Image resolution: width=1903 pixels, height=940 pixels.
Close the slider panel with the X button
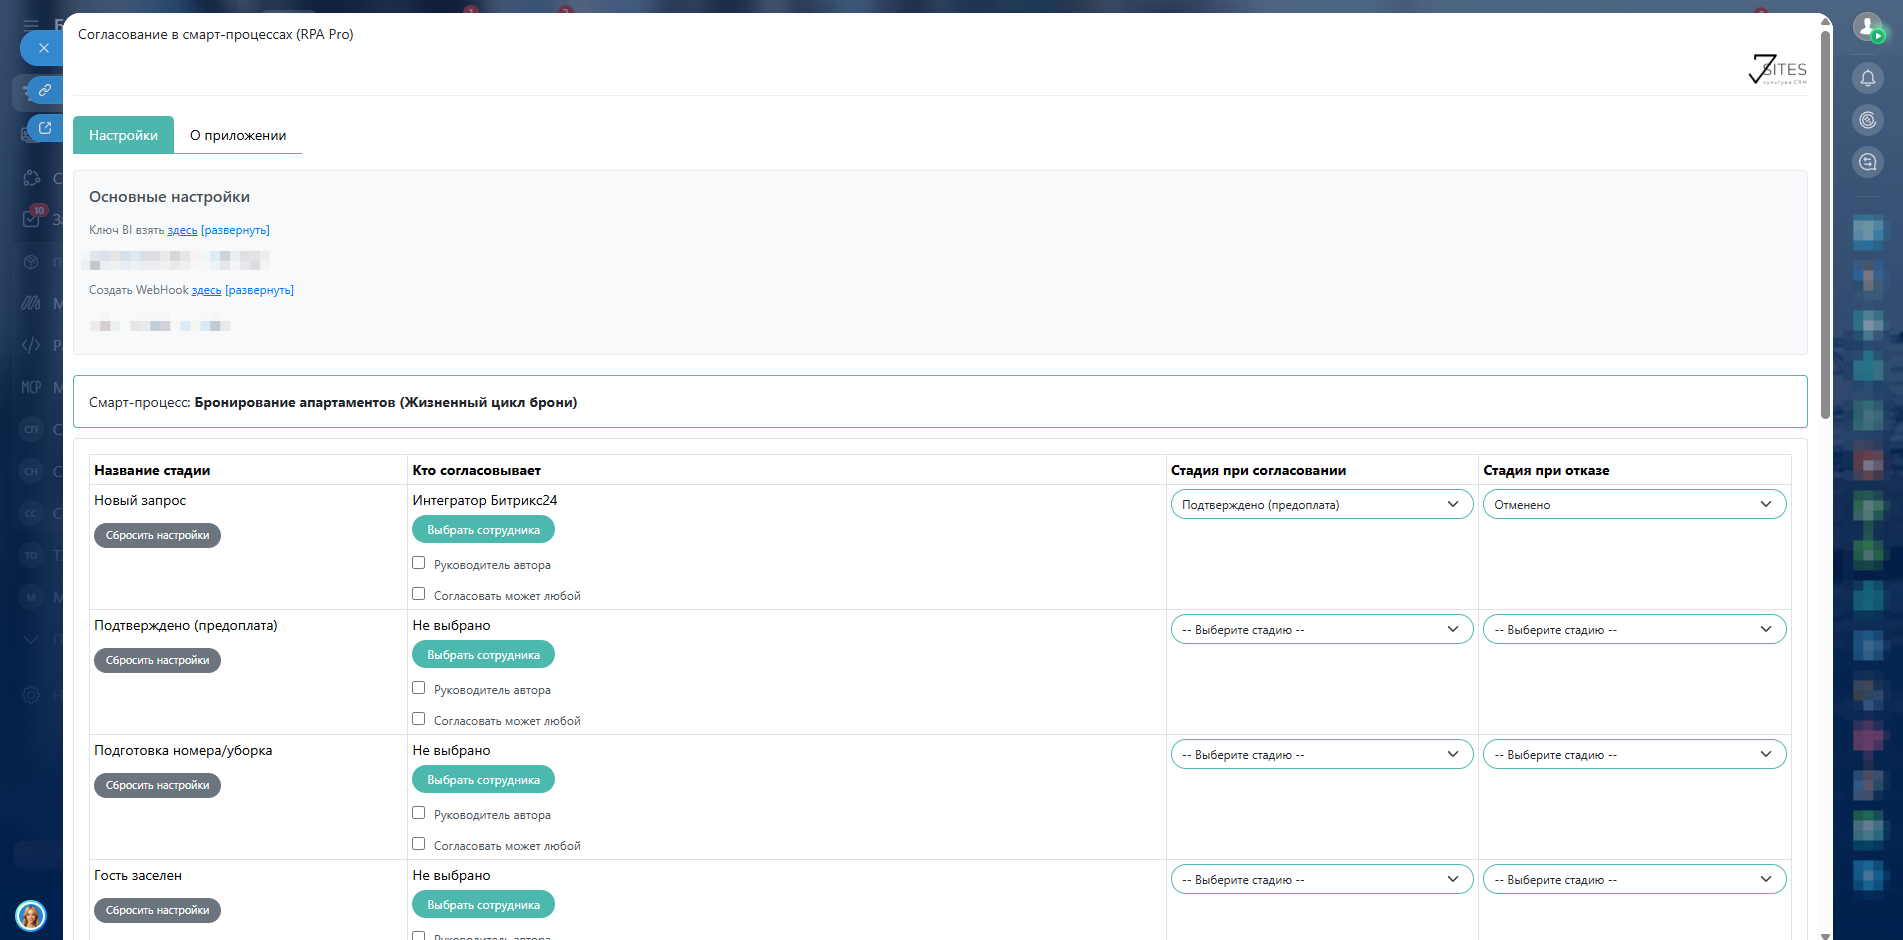(43, 48)
